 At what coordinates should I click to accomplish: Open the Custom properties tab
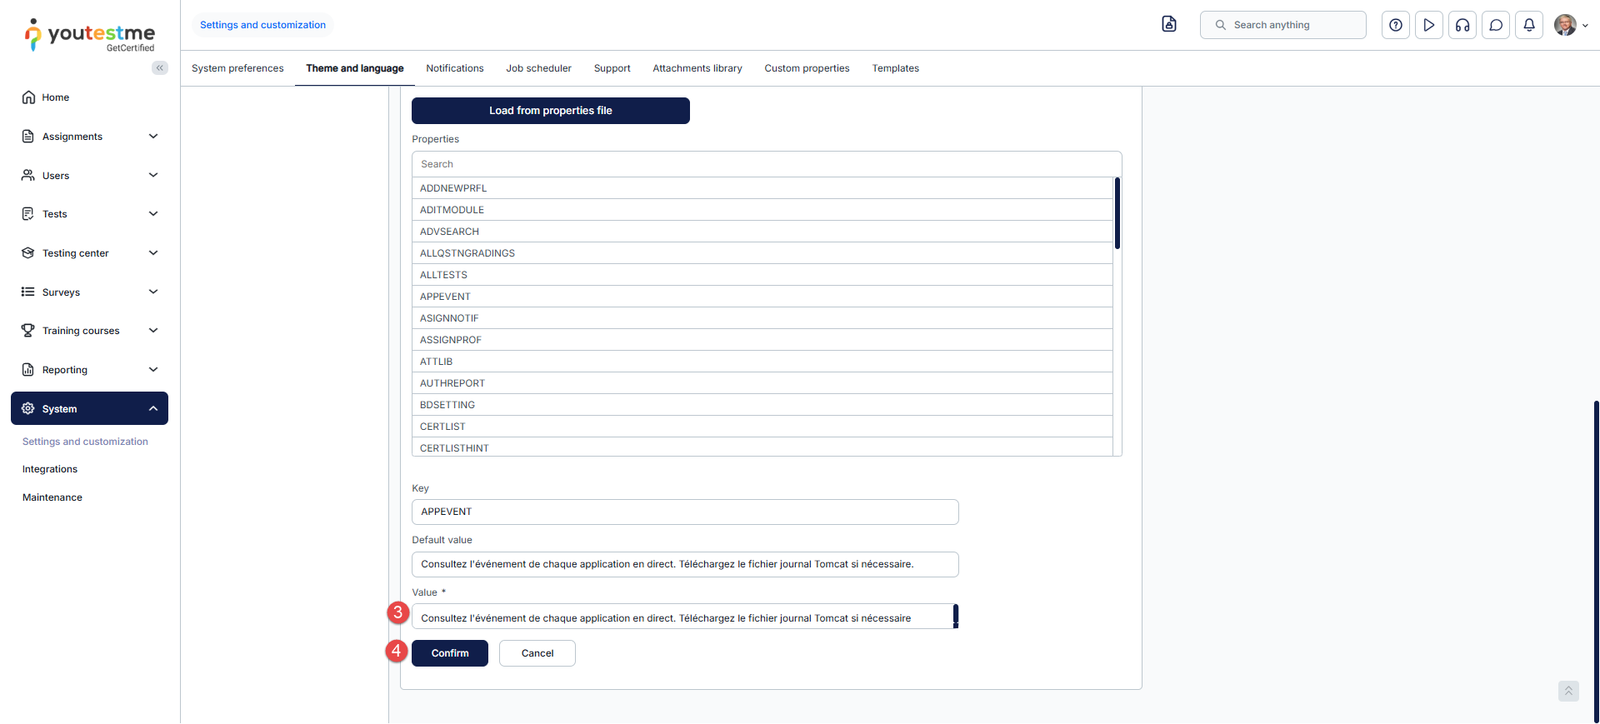(806, 68)
